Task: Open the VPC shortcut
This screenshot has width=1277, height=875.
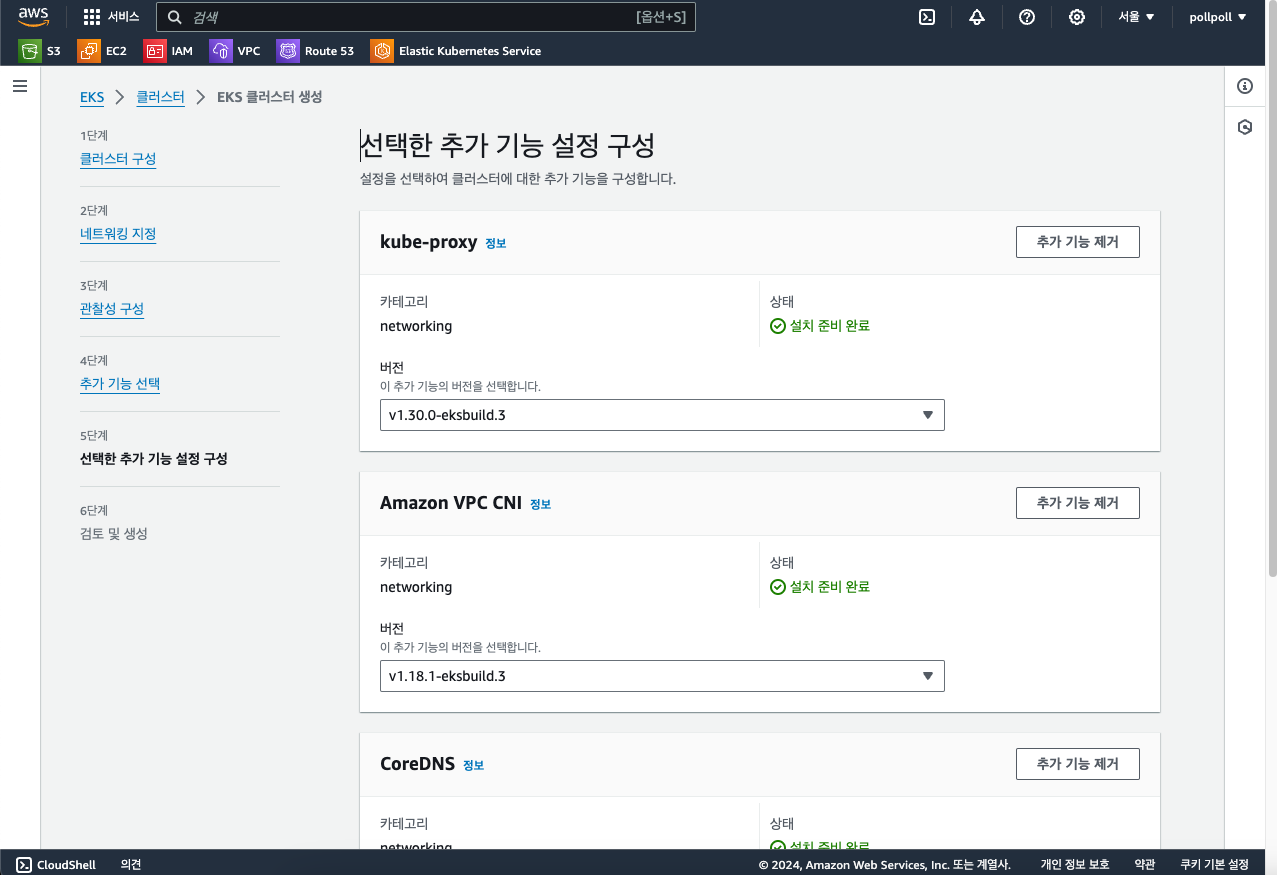Action: click(235, 51)
